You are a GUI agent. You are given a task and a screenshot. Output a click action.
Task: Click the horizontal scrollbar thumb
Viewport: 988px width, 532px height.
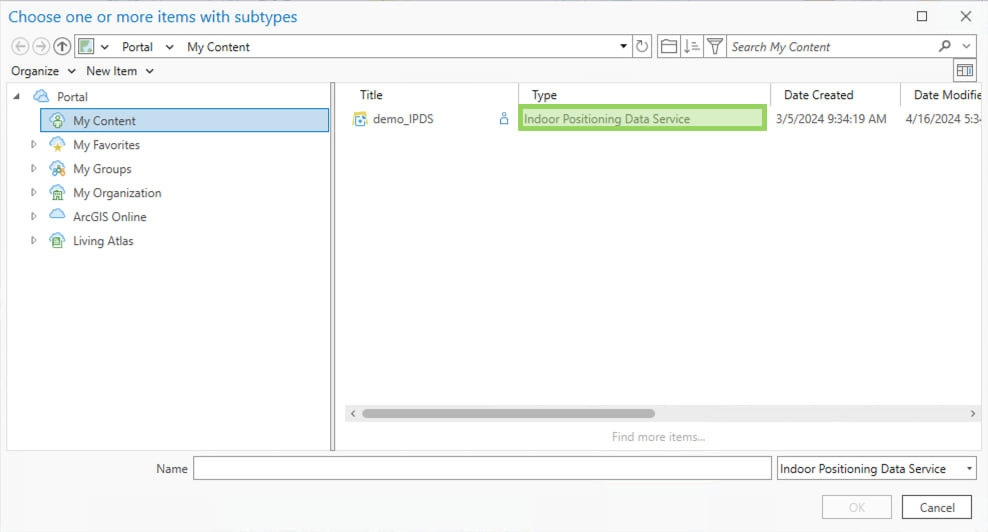point(508,413)
